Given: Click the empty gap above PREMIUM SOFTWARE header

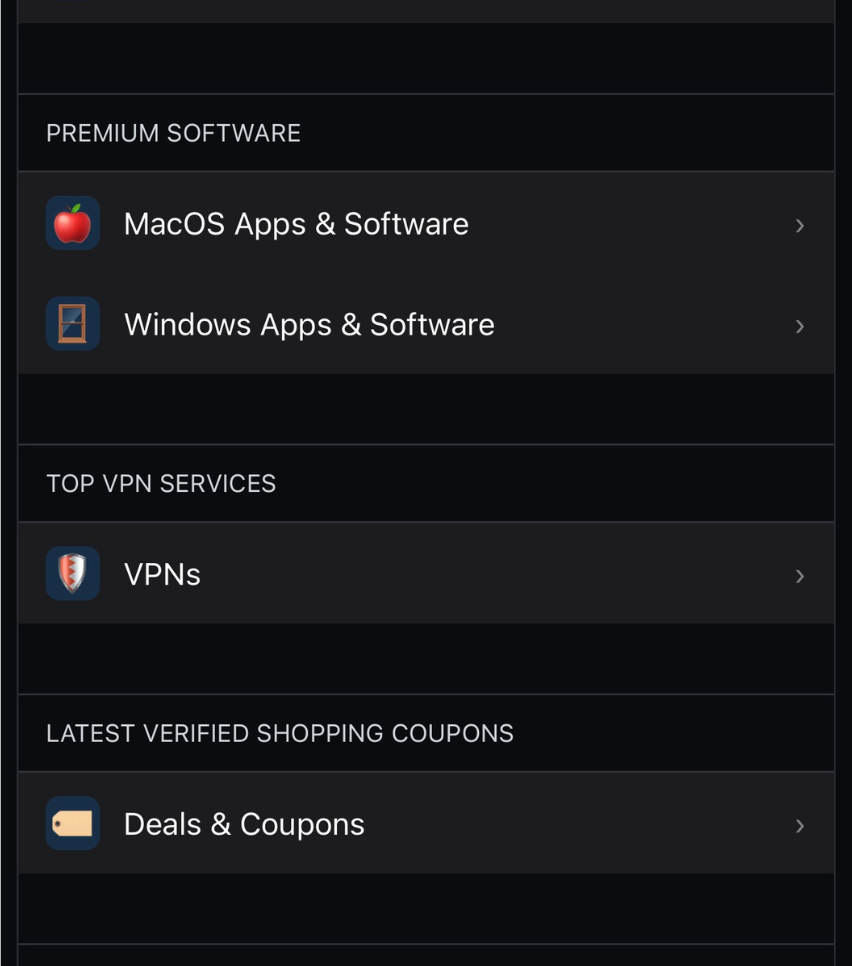Looking at the screenshot, I should 426,58.
